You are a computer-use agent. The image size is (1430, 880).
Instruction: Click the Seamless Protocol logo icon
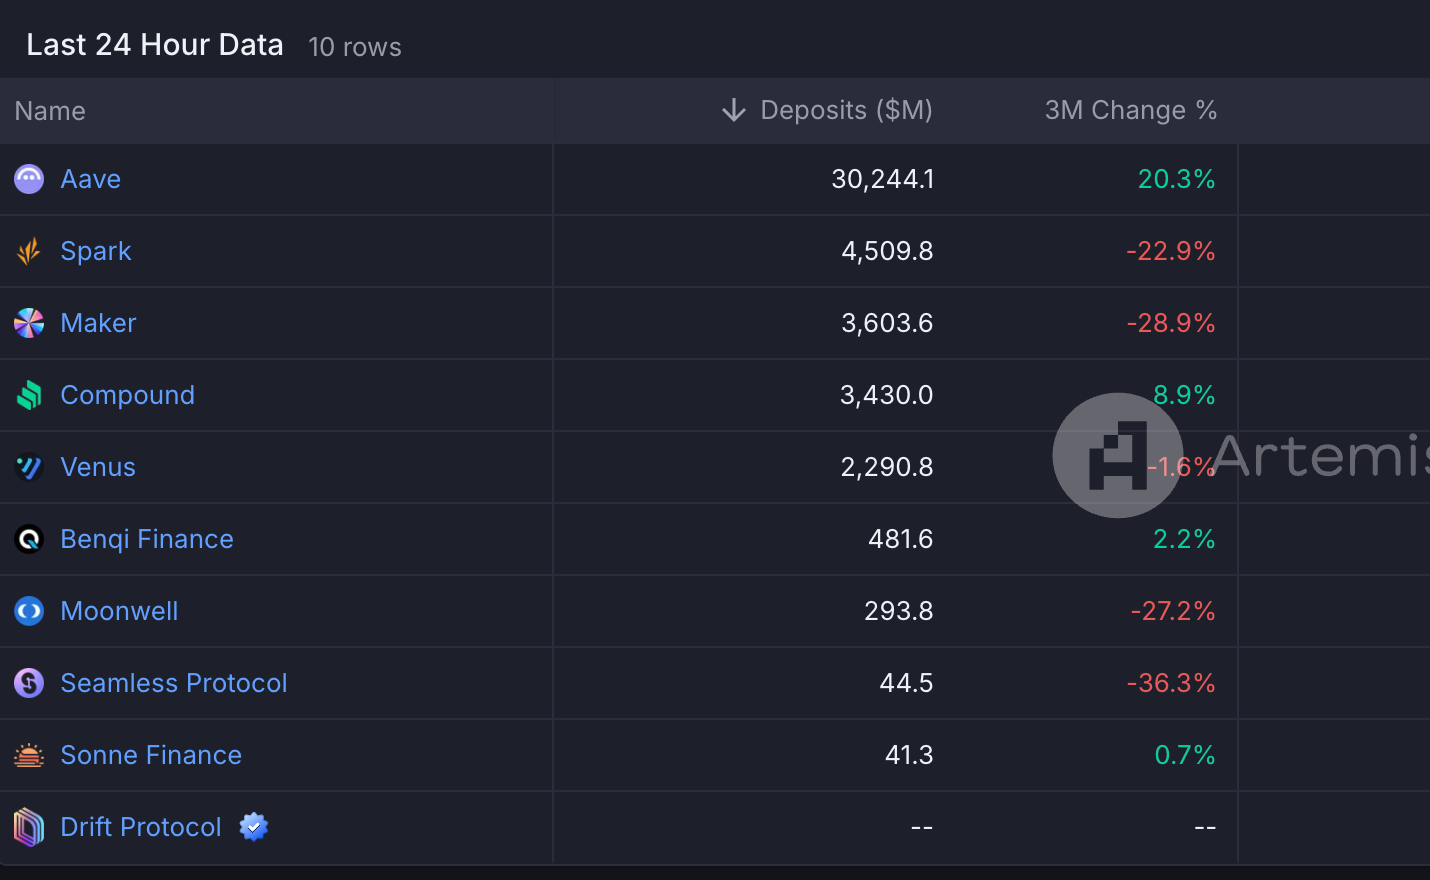(x=29, y=683)
